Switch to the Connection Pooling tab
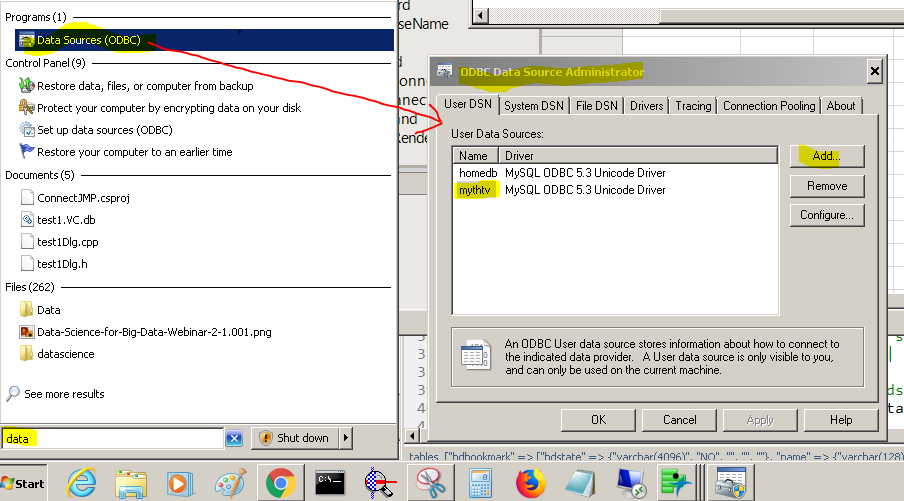Image resolution: width=904 pixels, height=501 pixels. [769, 106]
